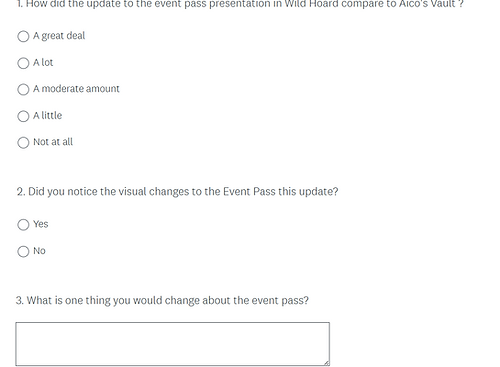The width and height of the screenshot is (500, 367).
Task: Select the "Not at all" radio circle
Action: pyautogui.click(x=23, y=142)
